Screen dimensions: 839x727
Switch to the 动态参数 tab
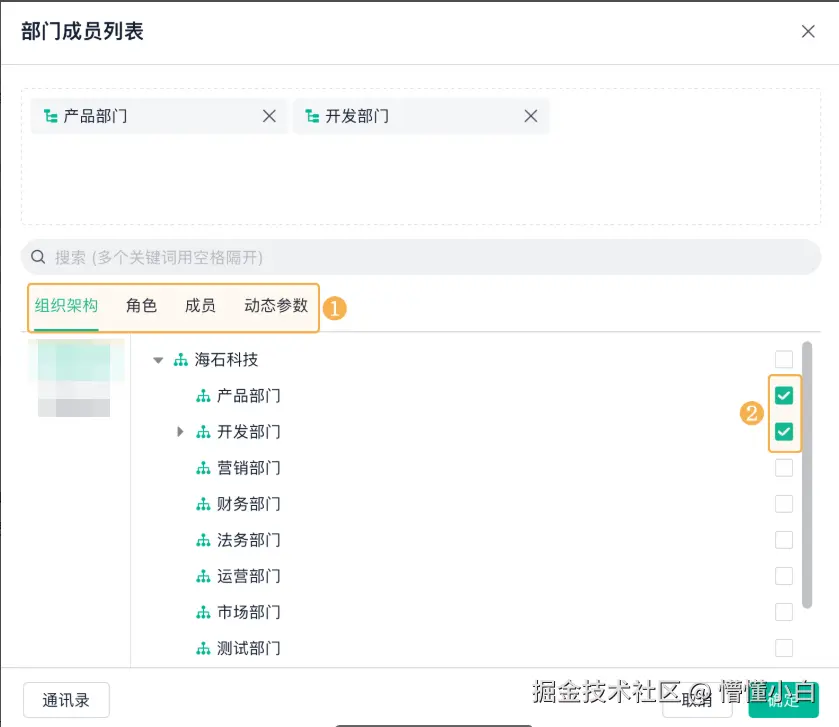[x=275, y=306]
